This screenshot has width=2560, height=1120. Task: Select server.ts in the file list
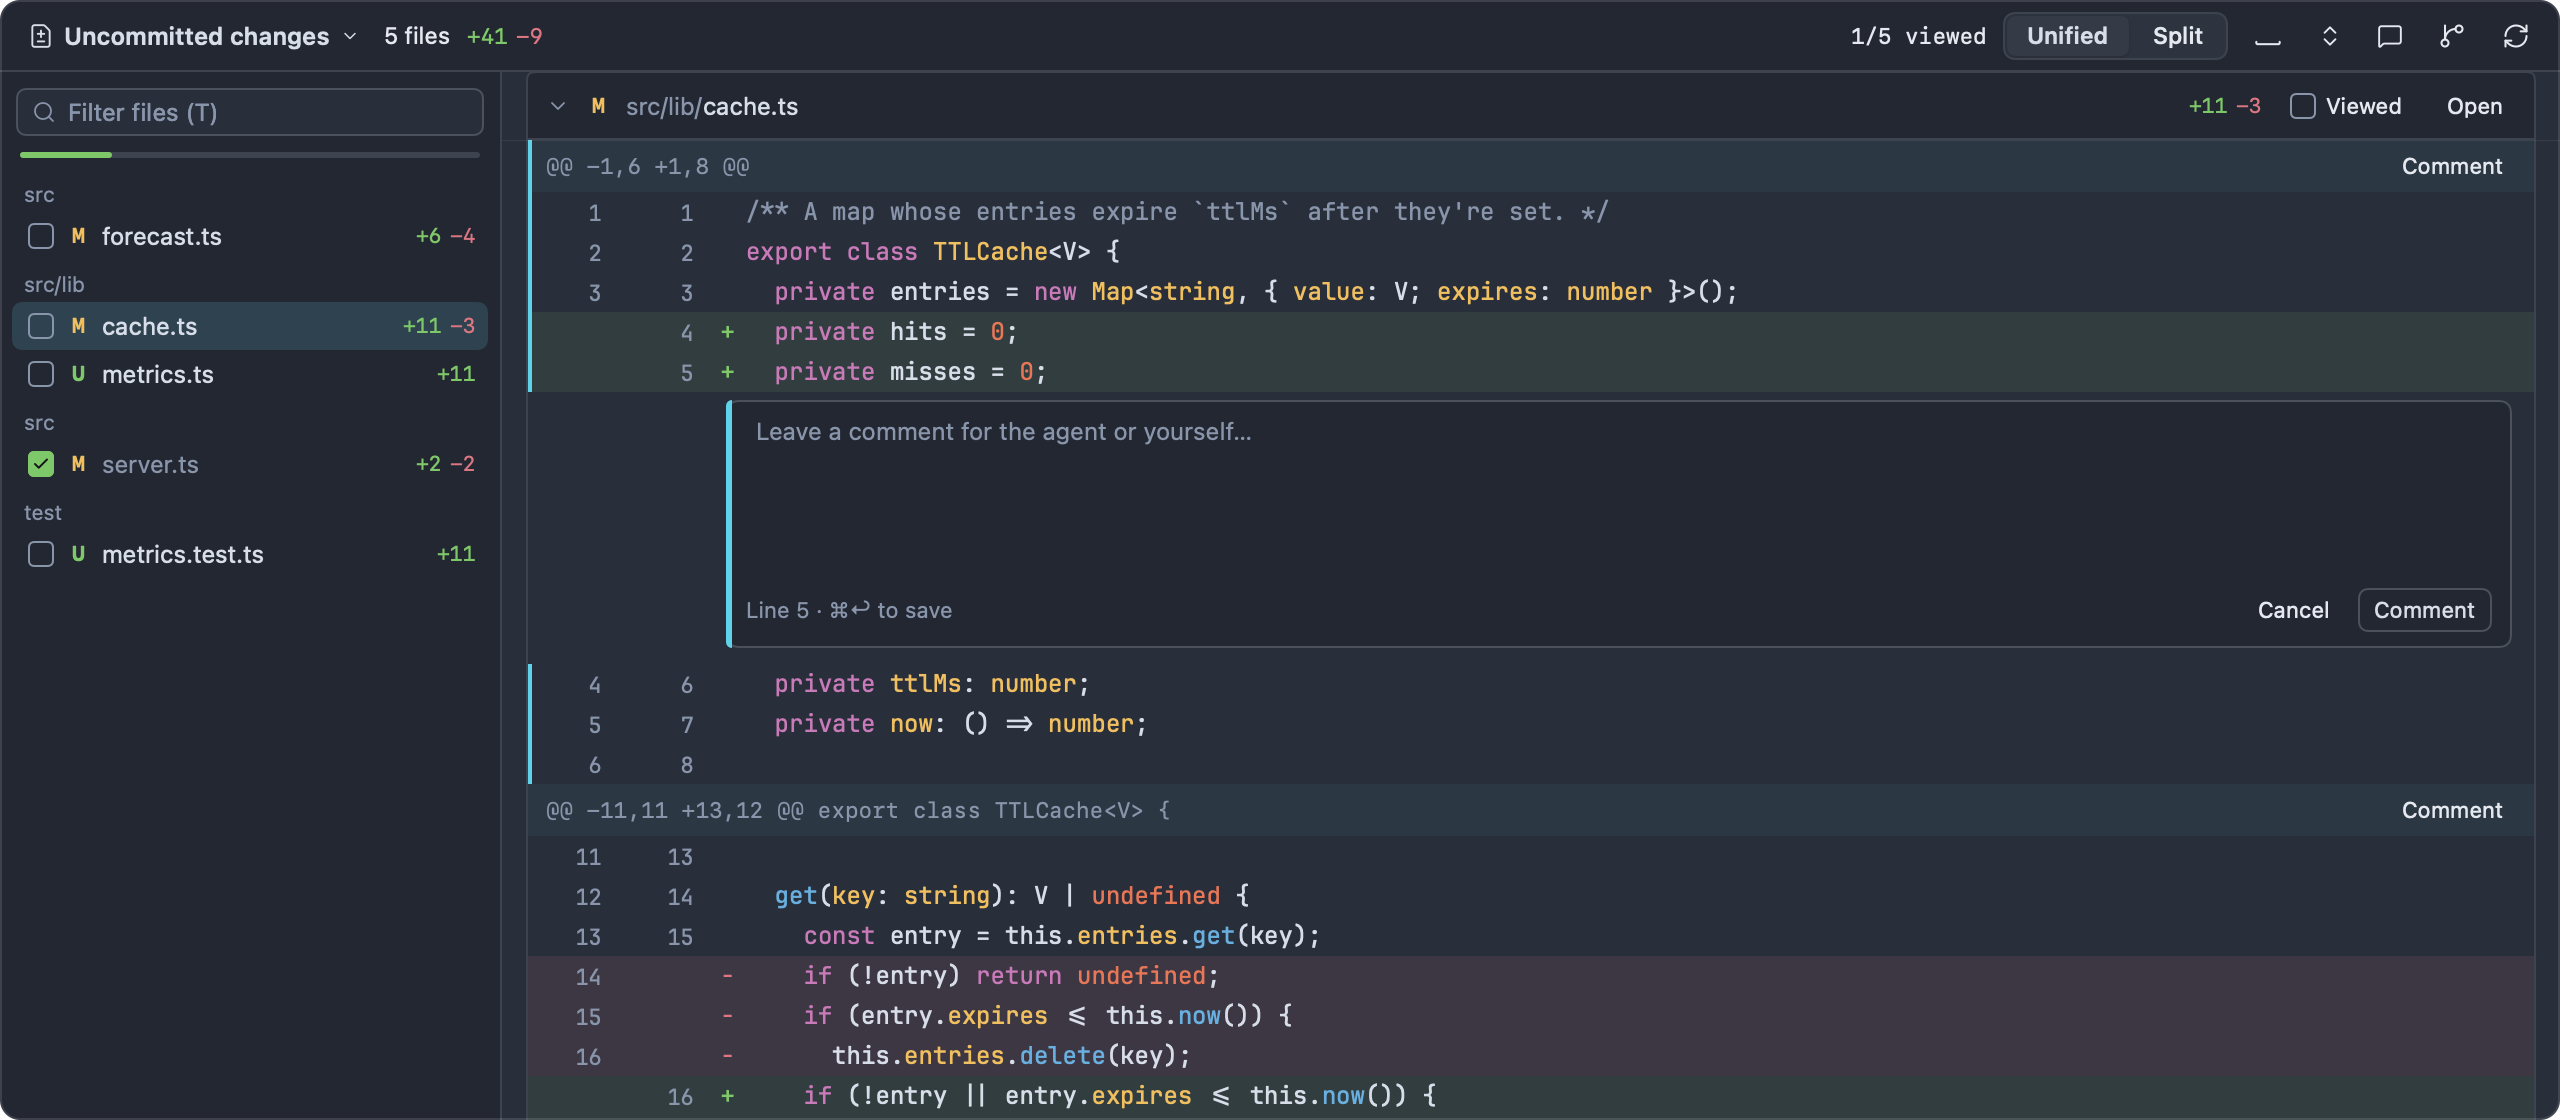250,464
